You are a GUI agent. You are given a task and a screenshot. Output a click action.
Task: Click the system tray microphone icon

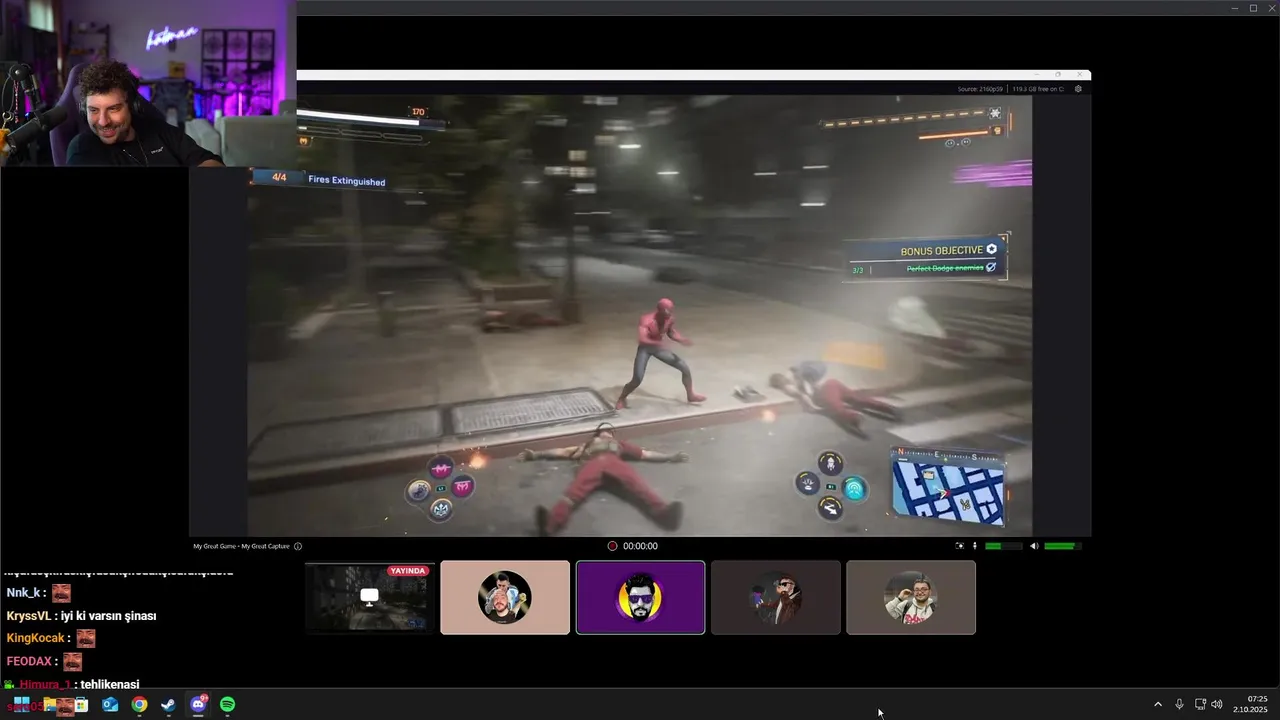point(1180,705)
